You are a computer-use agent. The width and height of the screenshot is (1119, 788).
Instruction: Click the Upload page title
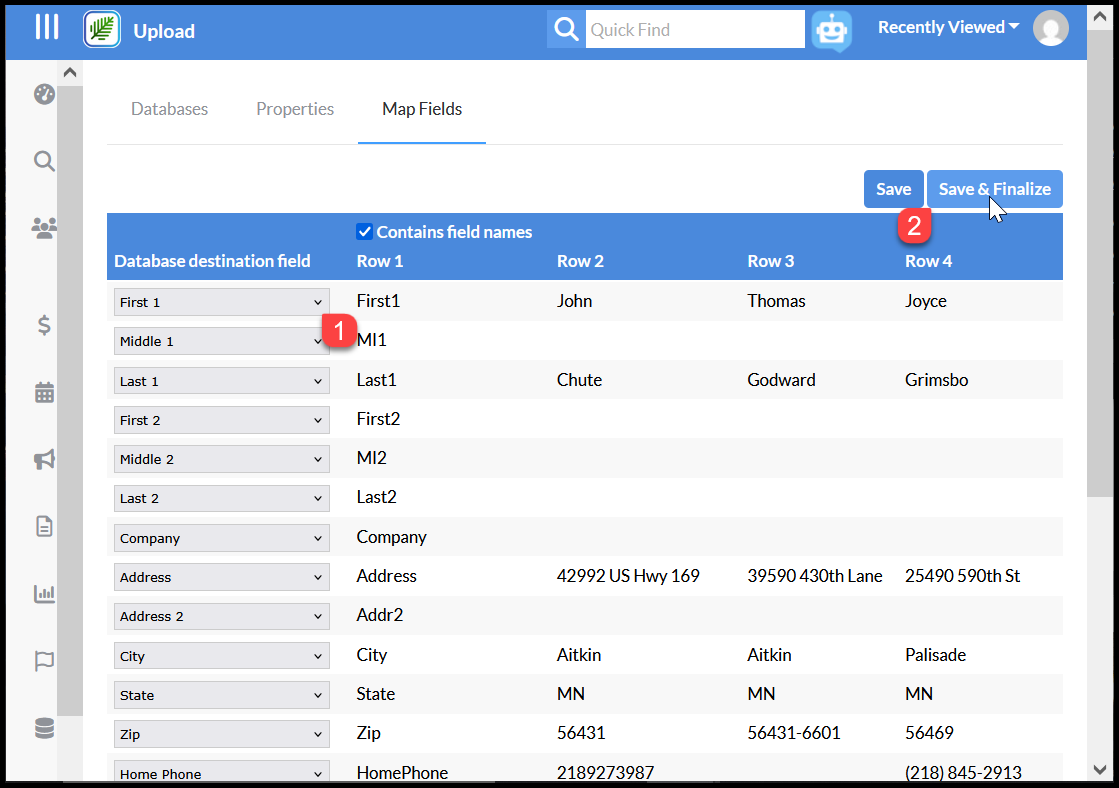click(x=164, y=31)
